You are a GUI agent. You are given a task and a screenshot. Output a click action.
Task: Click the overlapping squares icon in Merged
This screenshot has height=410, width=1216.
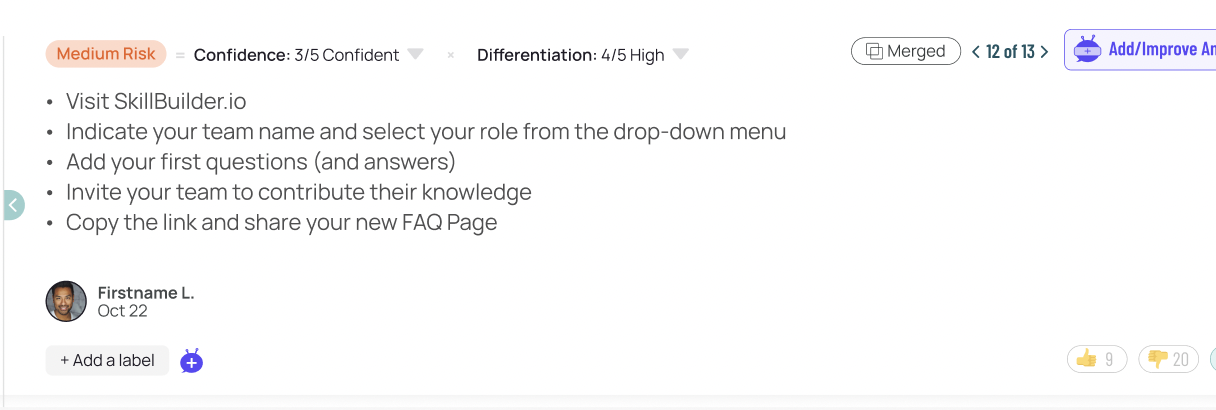click(x=874, y=51)
